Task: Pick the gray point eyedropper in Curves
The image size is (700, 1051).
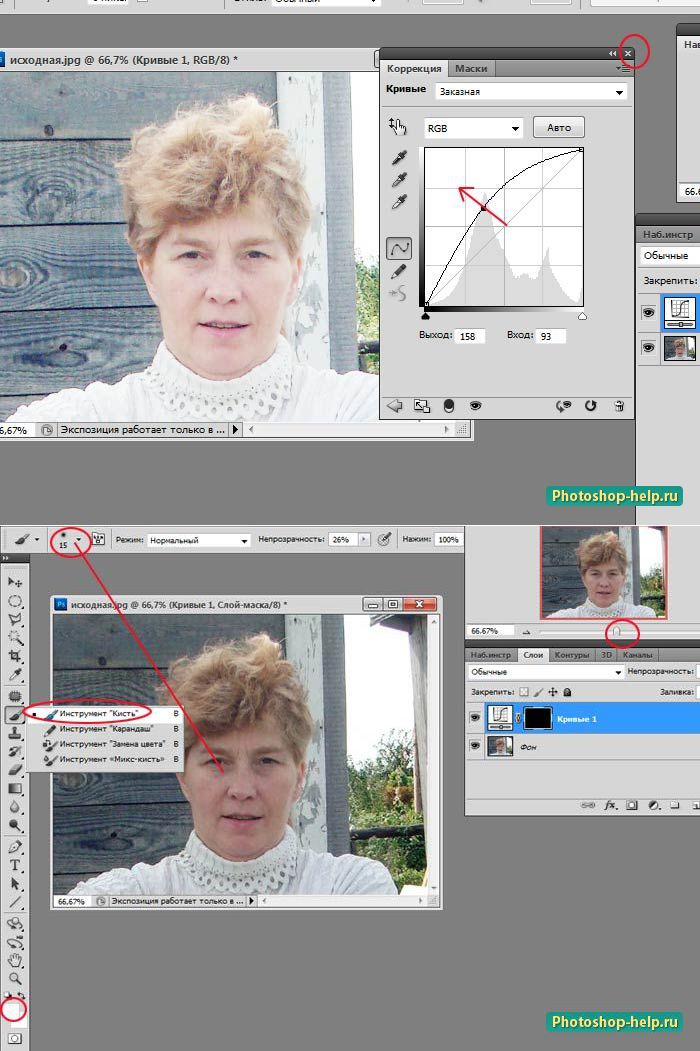Action: pos(400,180)
